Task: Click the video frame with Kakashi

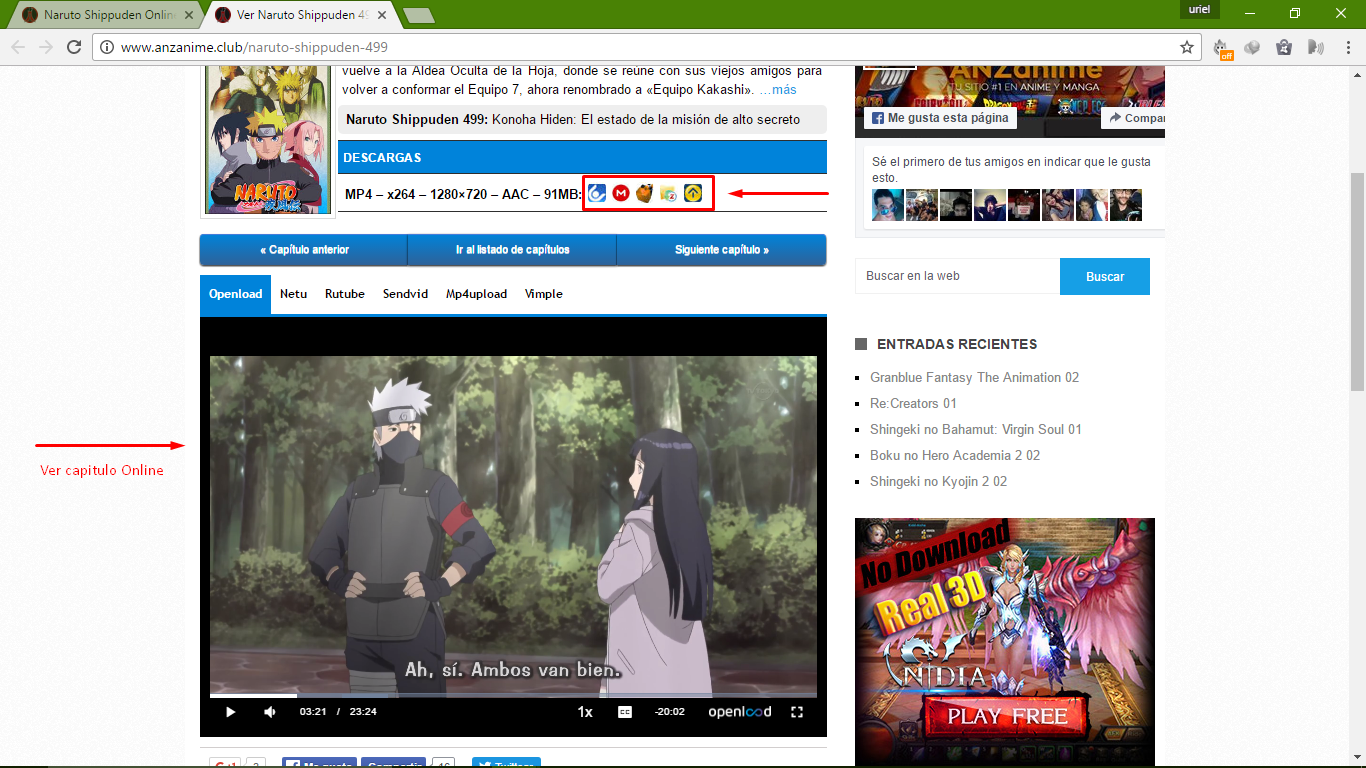Action: pyautogui.click(x=513, y=524)
